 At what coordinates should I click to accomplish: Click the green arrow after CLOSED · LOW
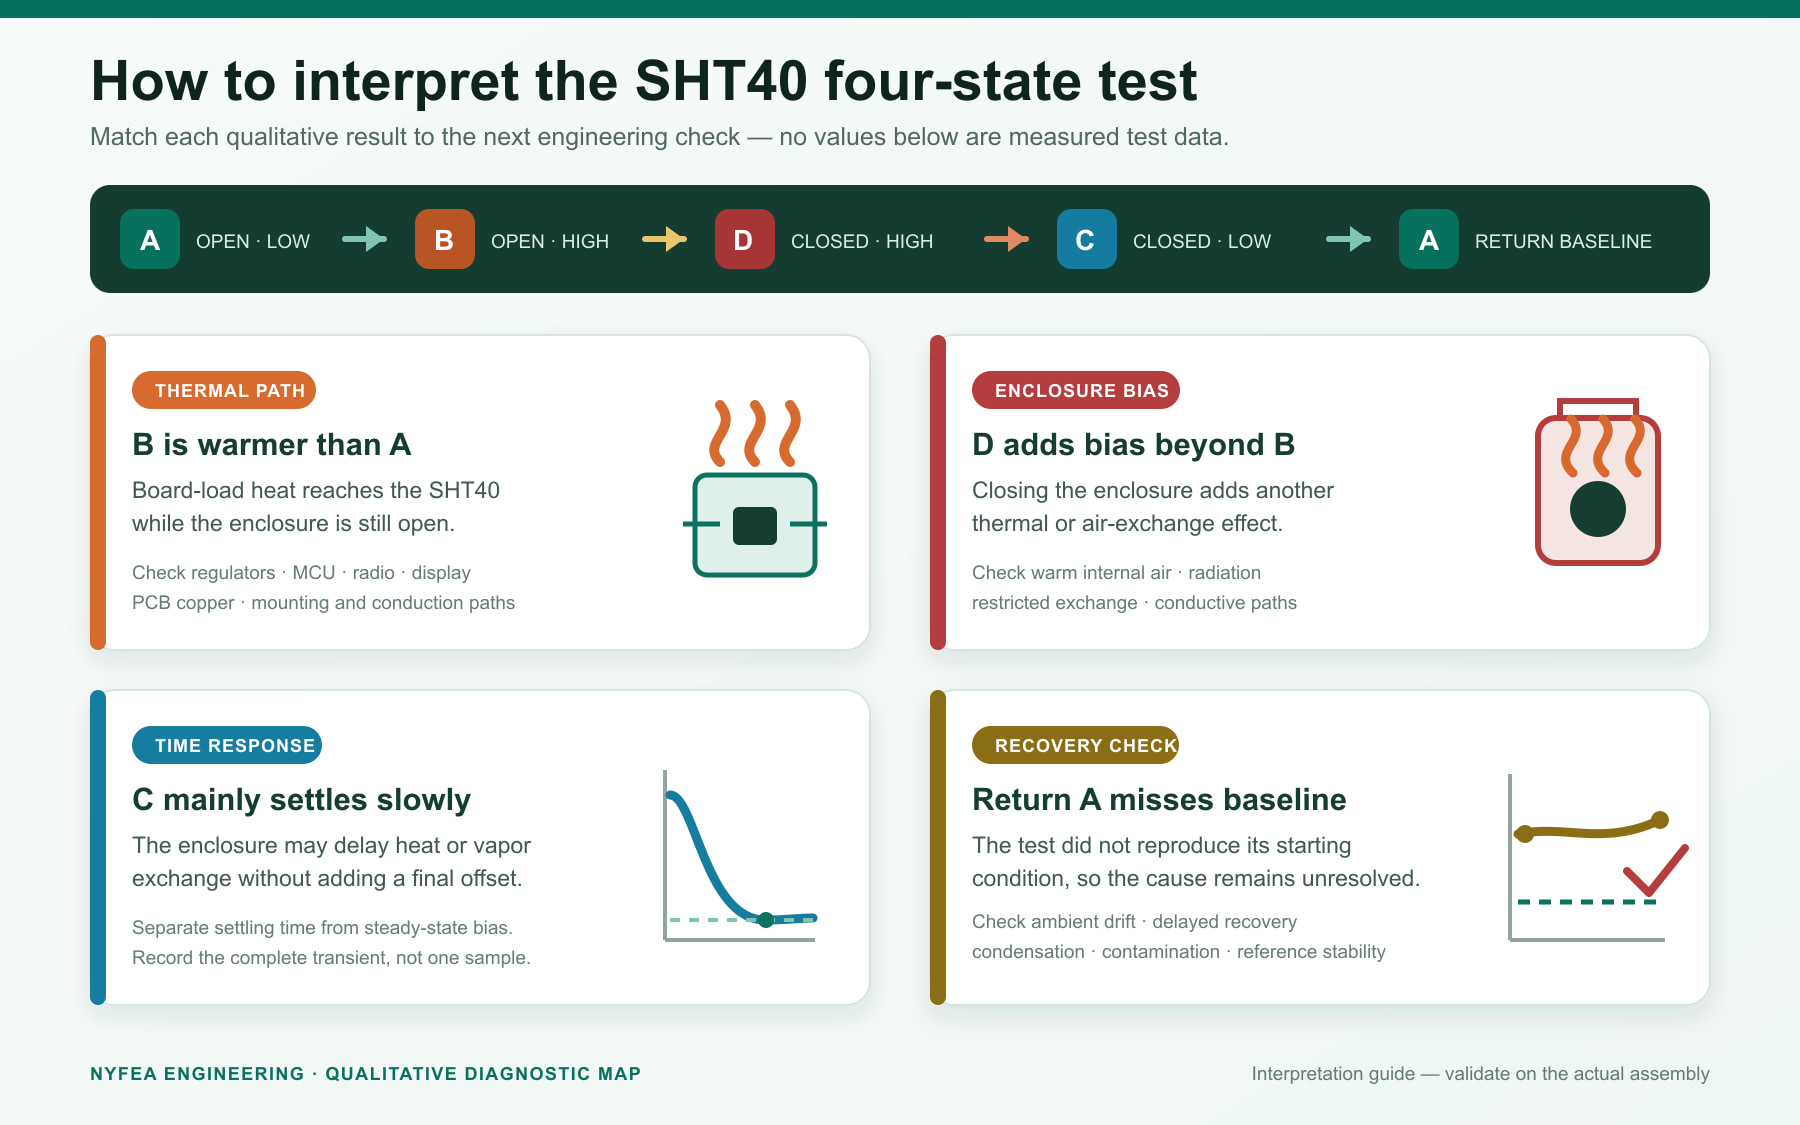tap(1349, 239)
